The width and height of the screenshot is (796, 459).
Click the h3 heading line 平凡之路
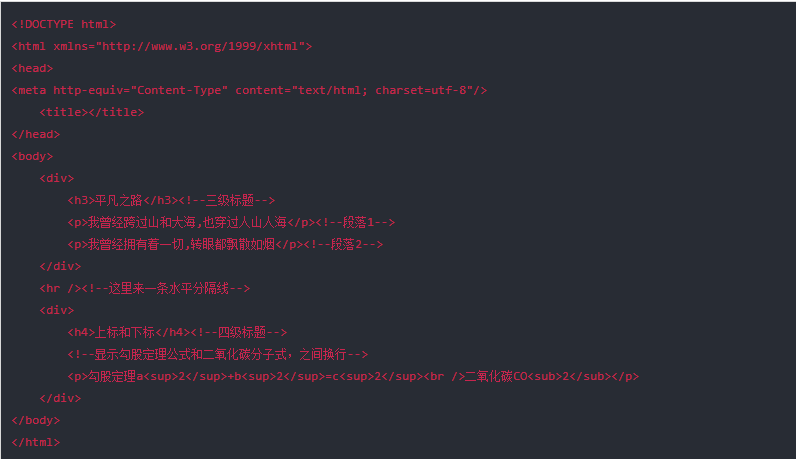172,200
